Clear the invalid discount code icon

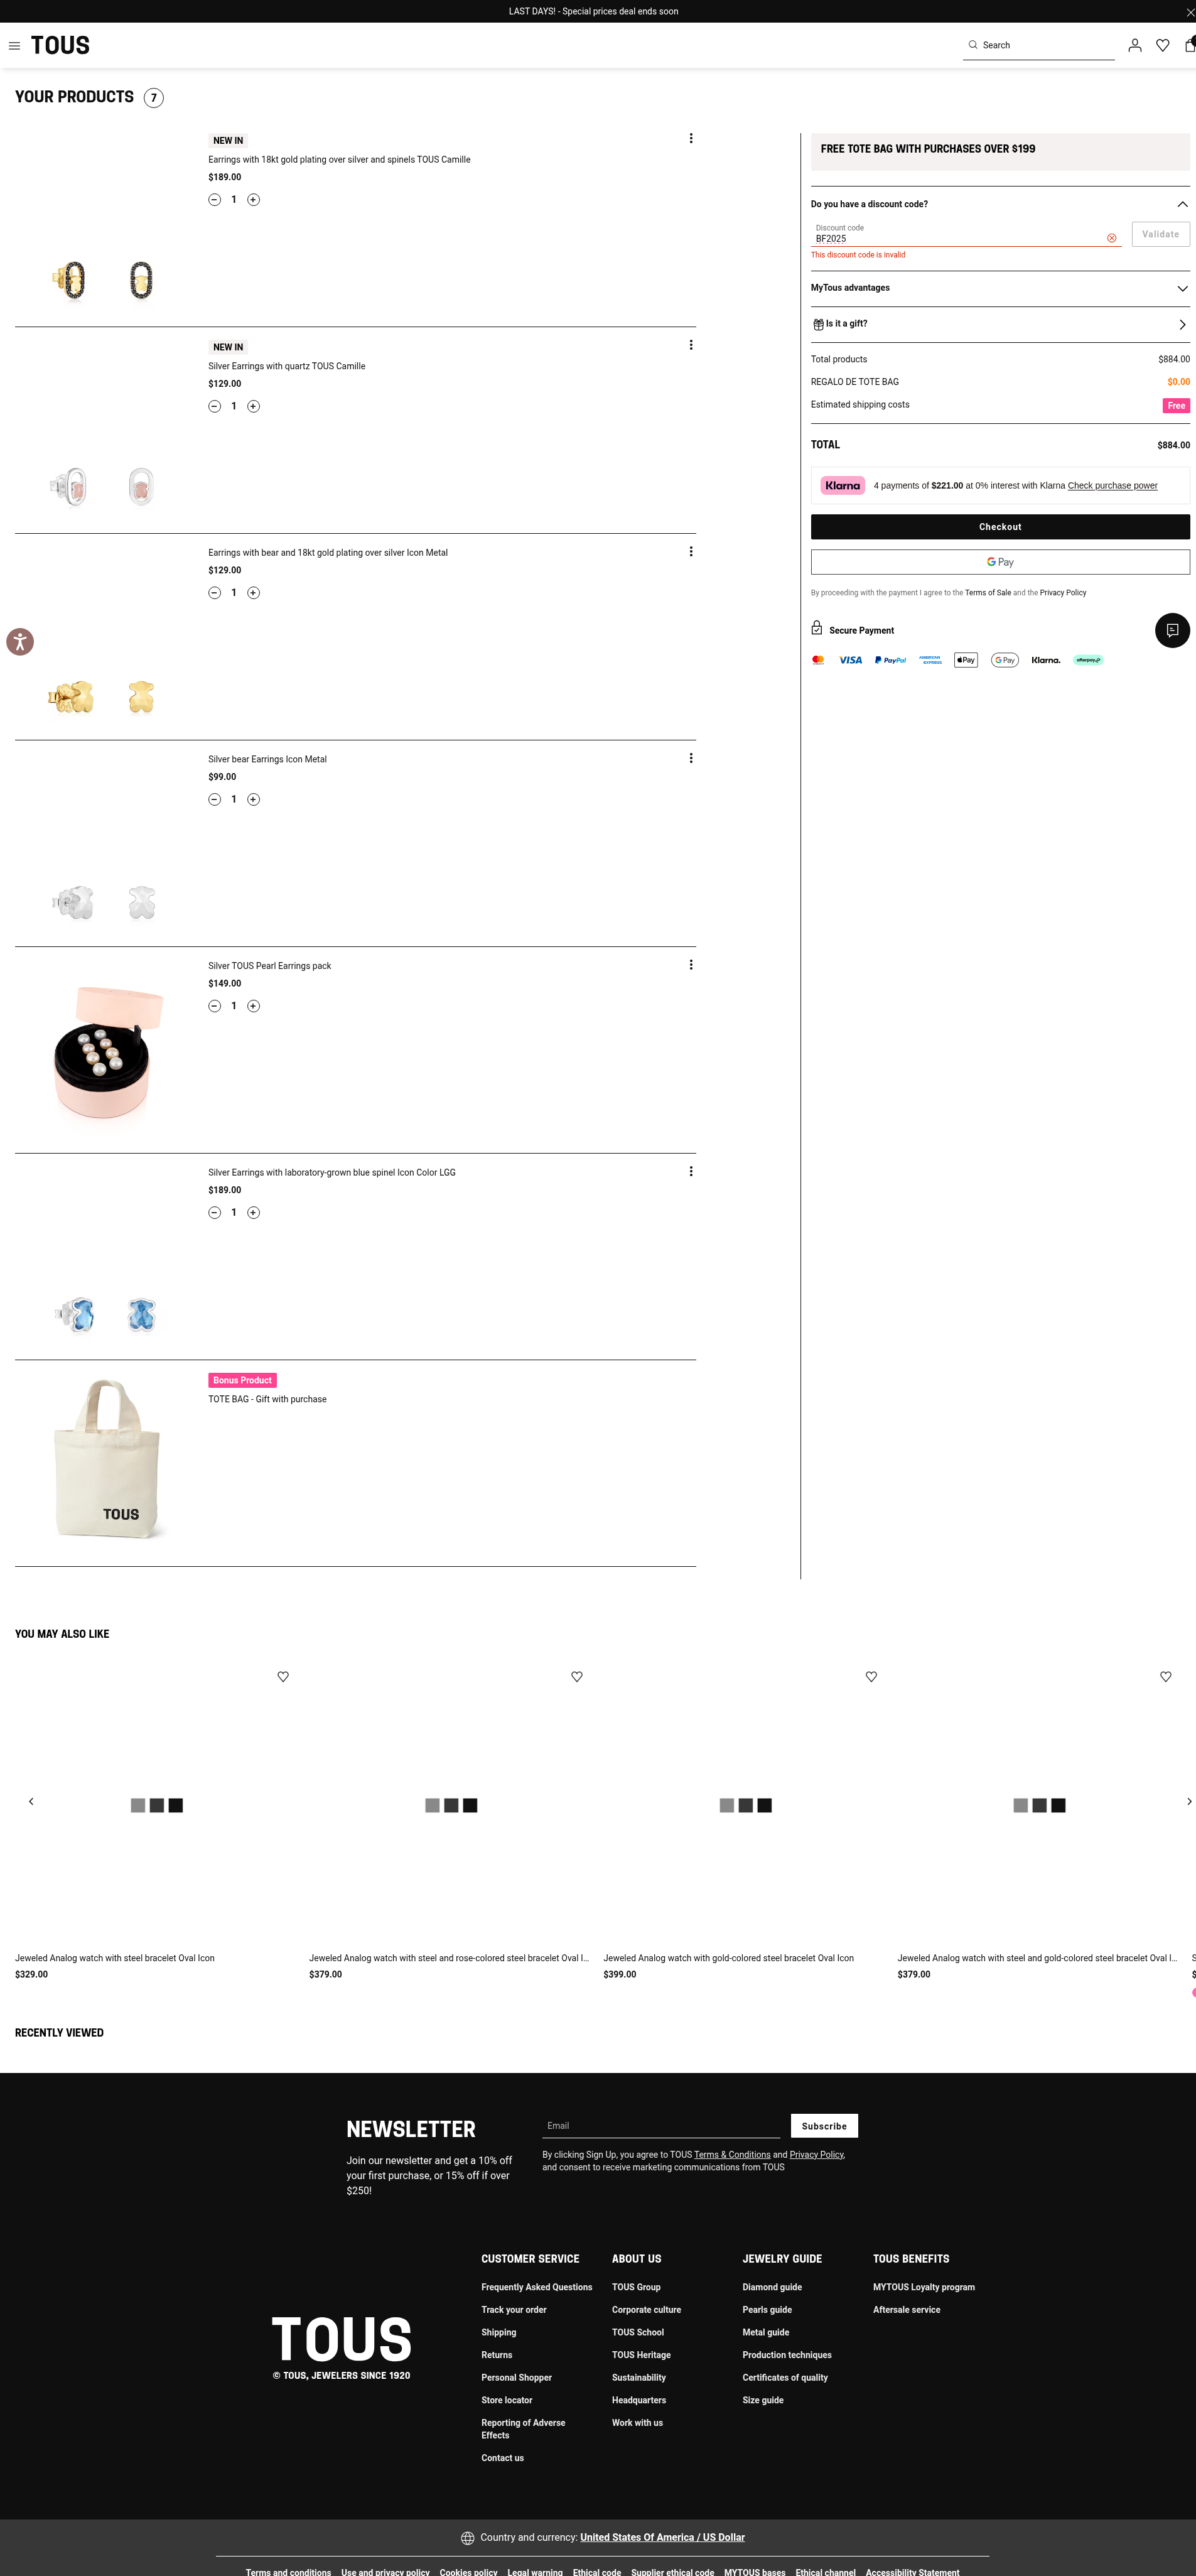1111,238
